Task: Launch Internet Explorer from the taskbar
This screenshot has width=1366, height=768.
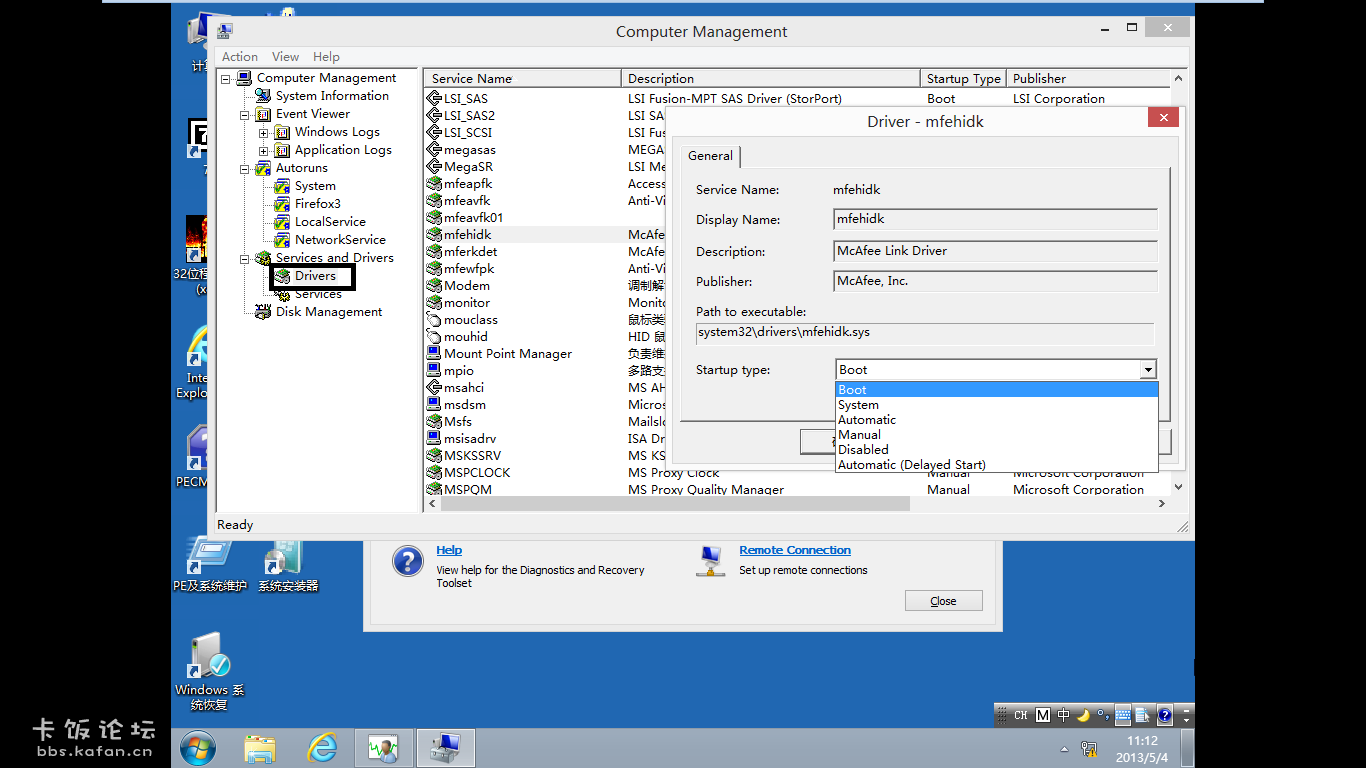Action: (x=322, y=747)
